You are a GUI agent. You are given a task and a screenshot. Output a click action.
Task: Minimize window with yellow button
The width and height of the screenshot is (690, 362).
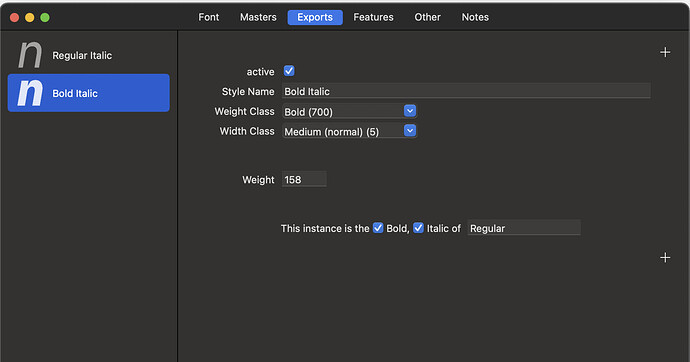pyautogui.click(x=29, y=18)
